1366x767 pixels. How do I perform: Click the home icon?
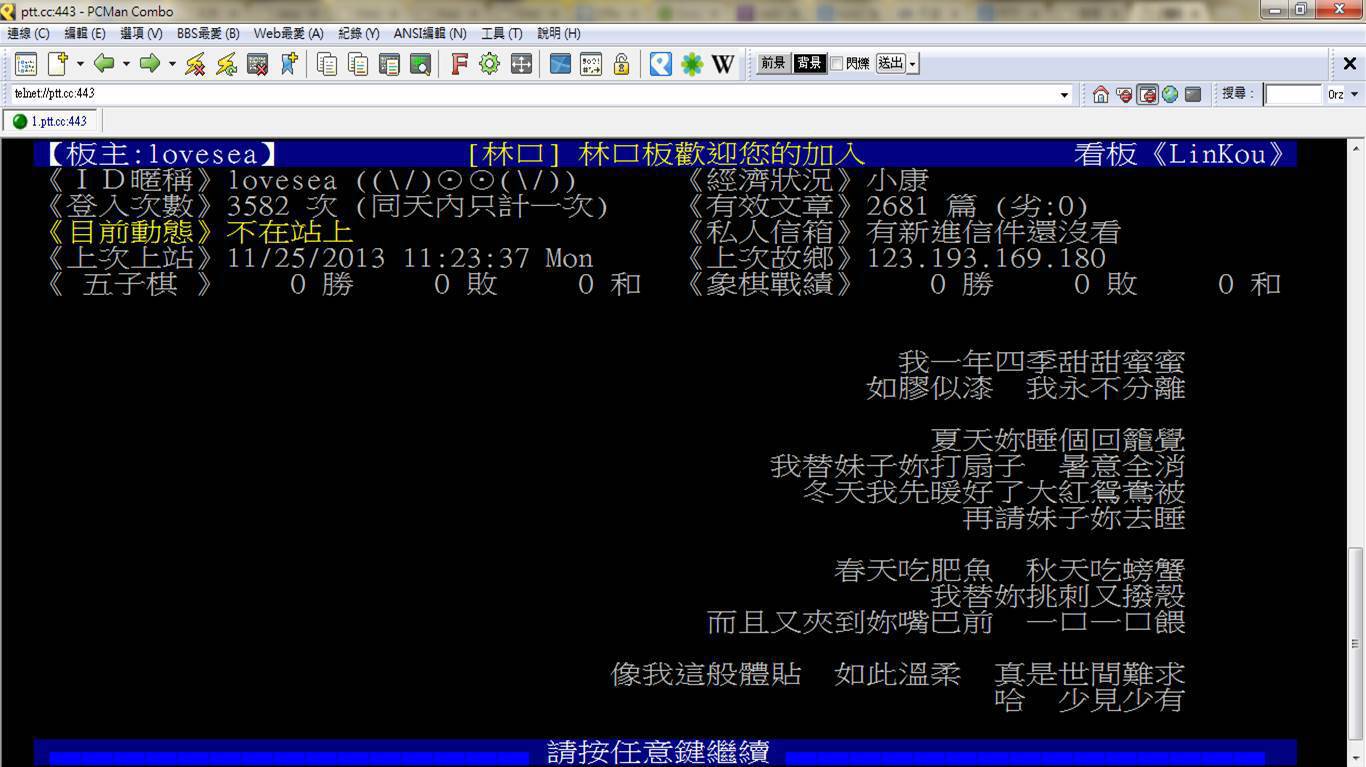coord(1100,94)
